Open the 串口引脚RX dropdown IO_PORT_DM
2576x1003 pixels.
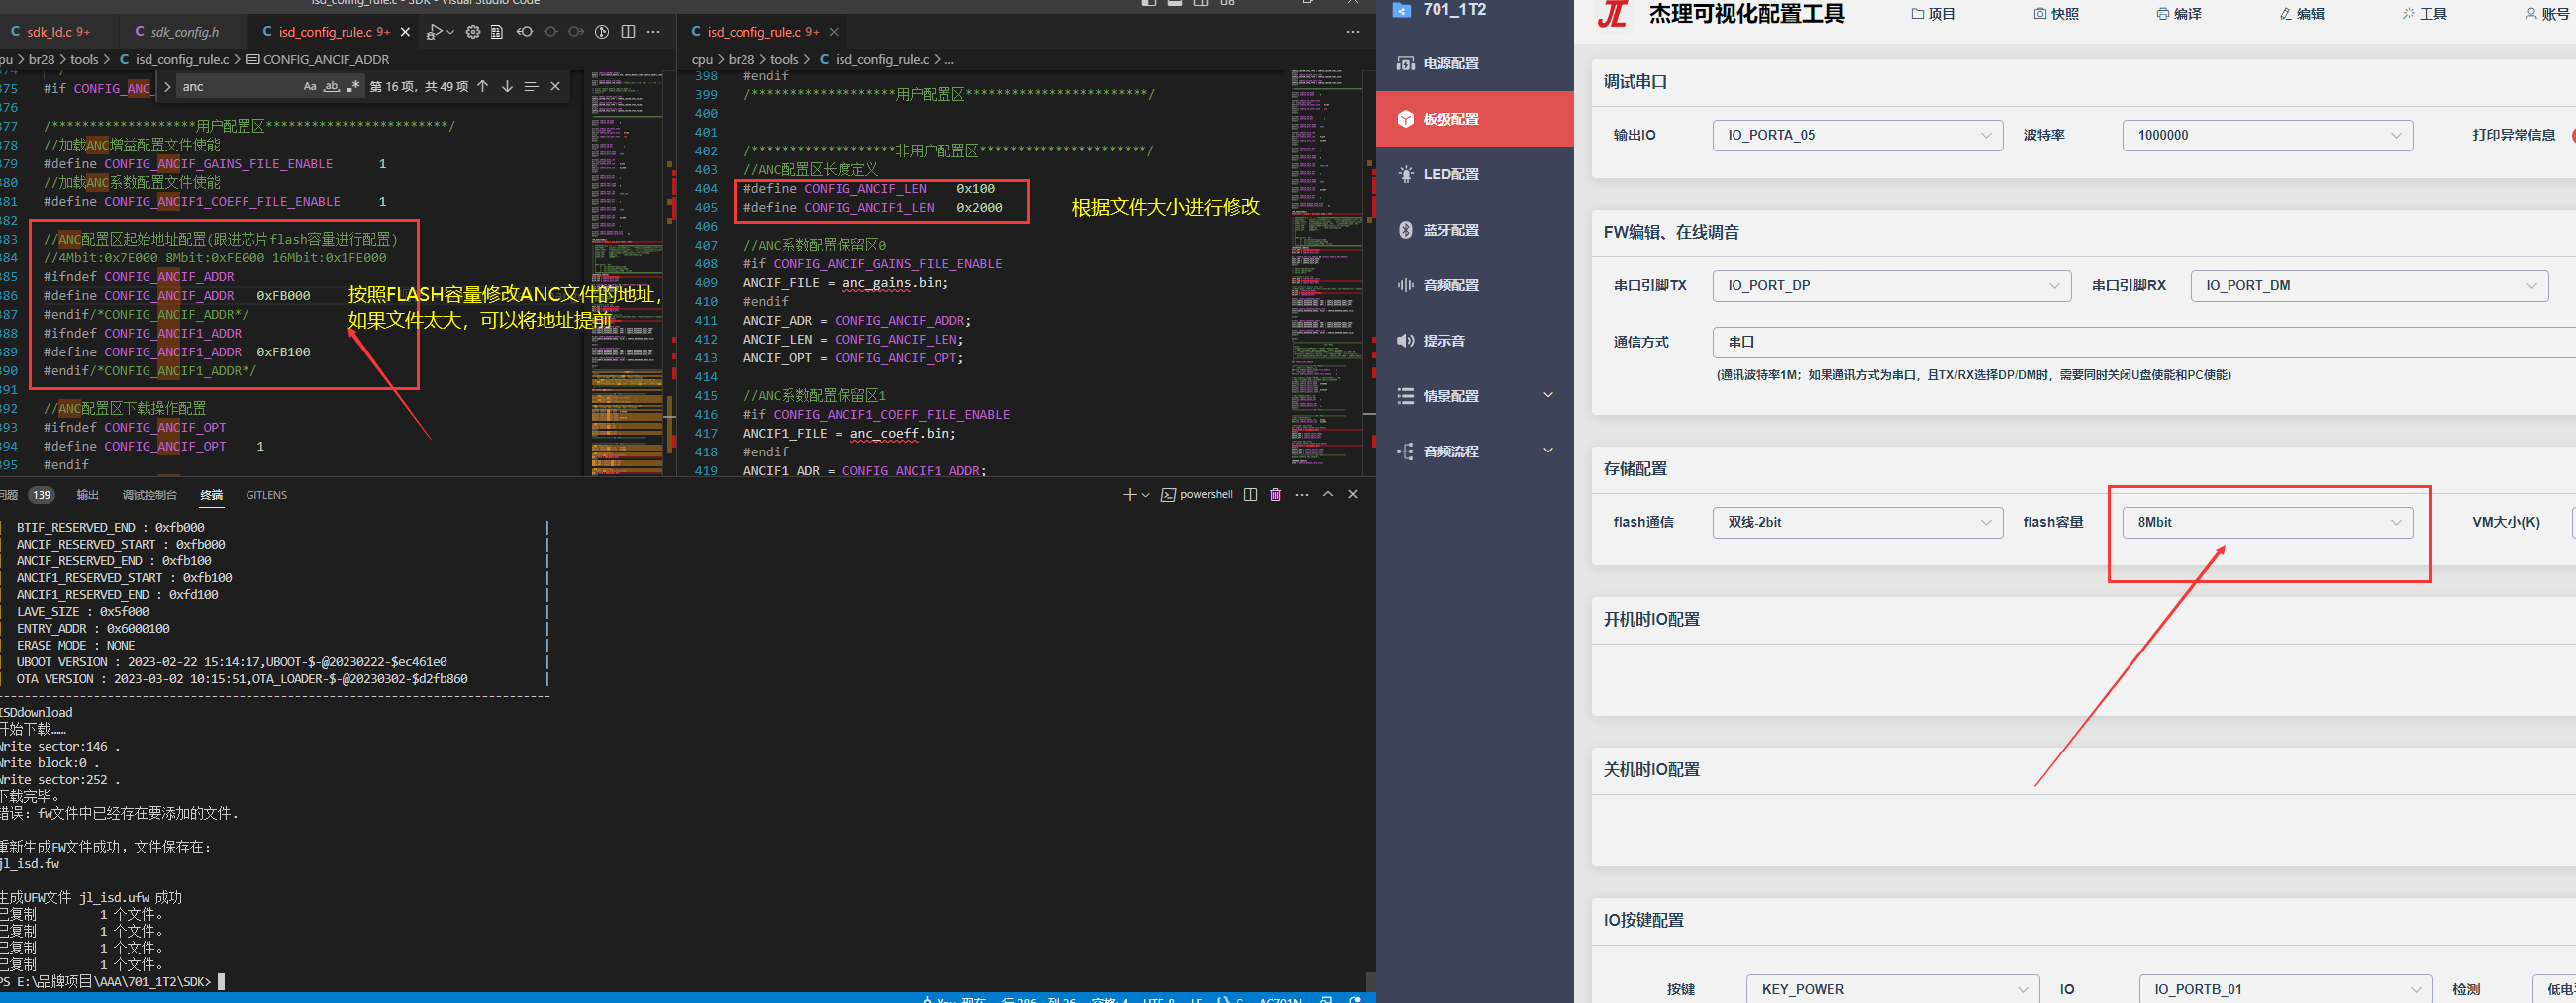click(2369, 285)
